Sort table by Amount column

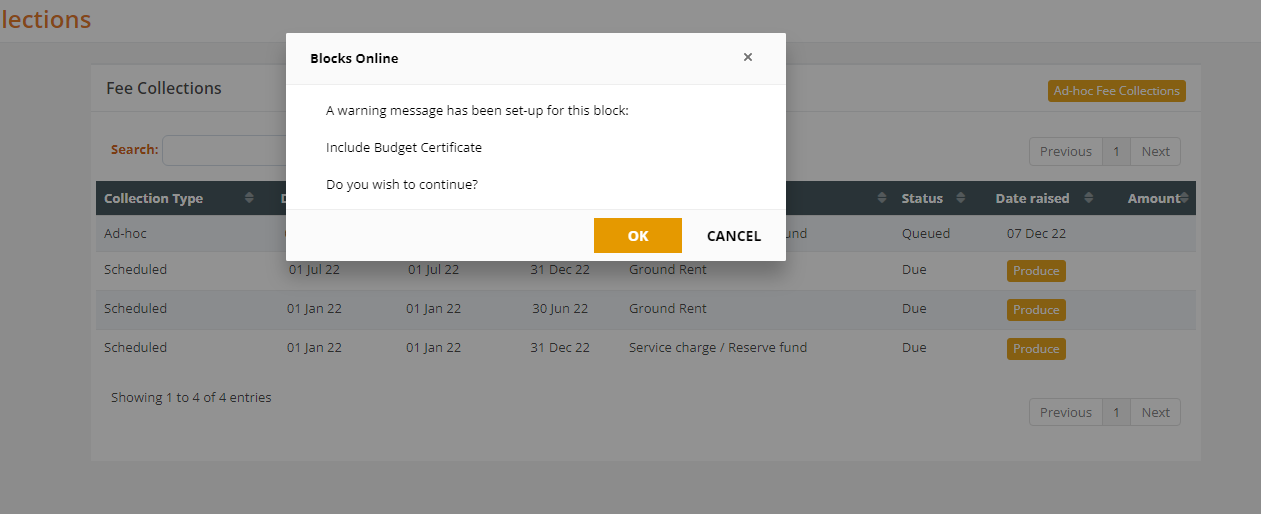click(1185, 198)
